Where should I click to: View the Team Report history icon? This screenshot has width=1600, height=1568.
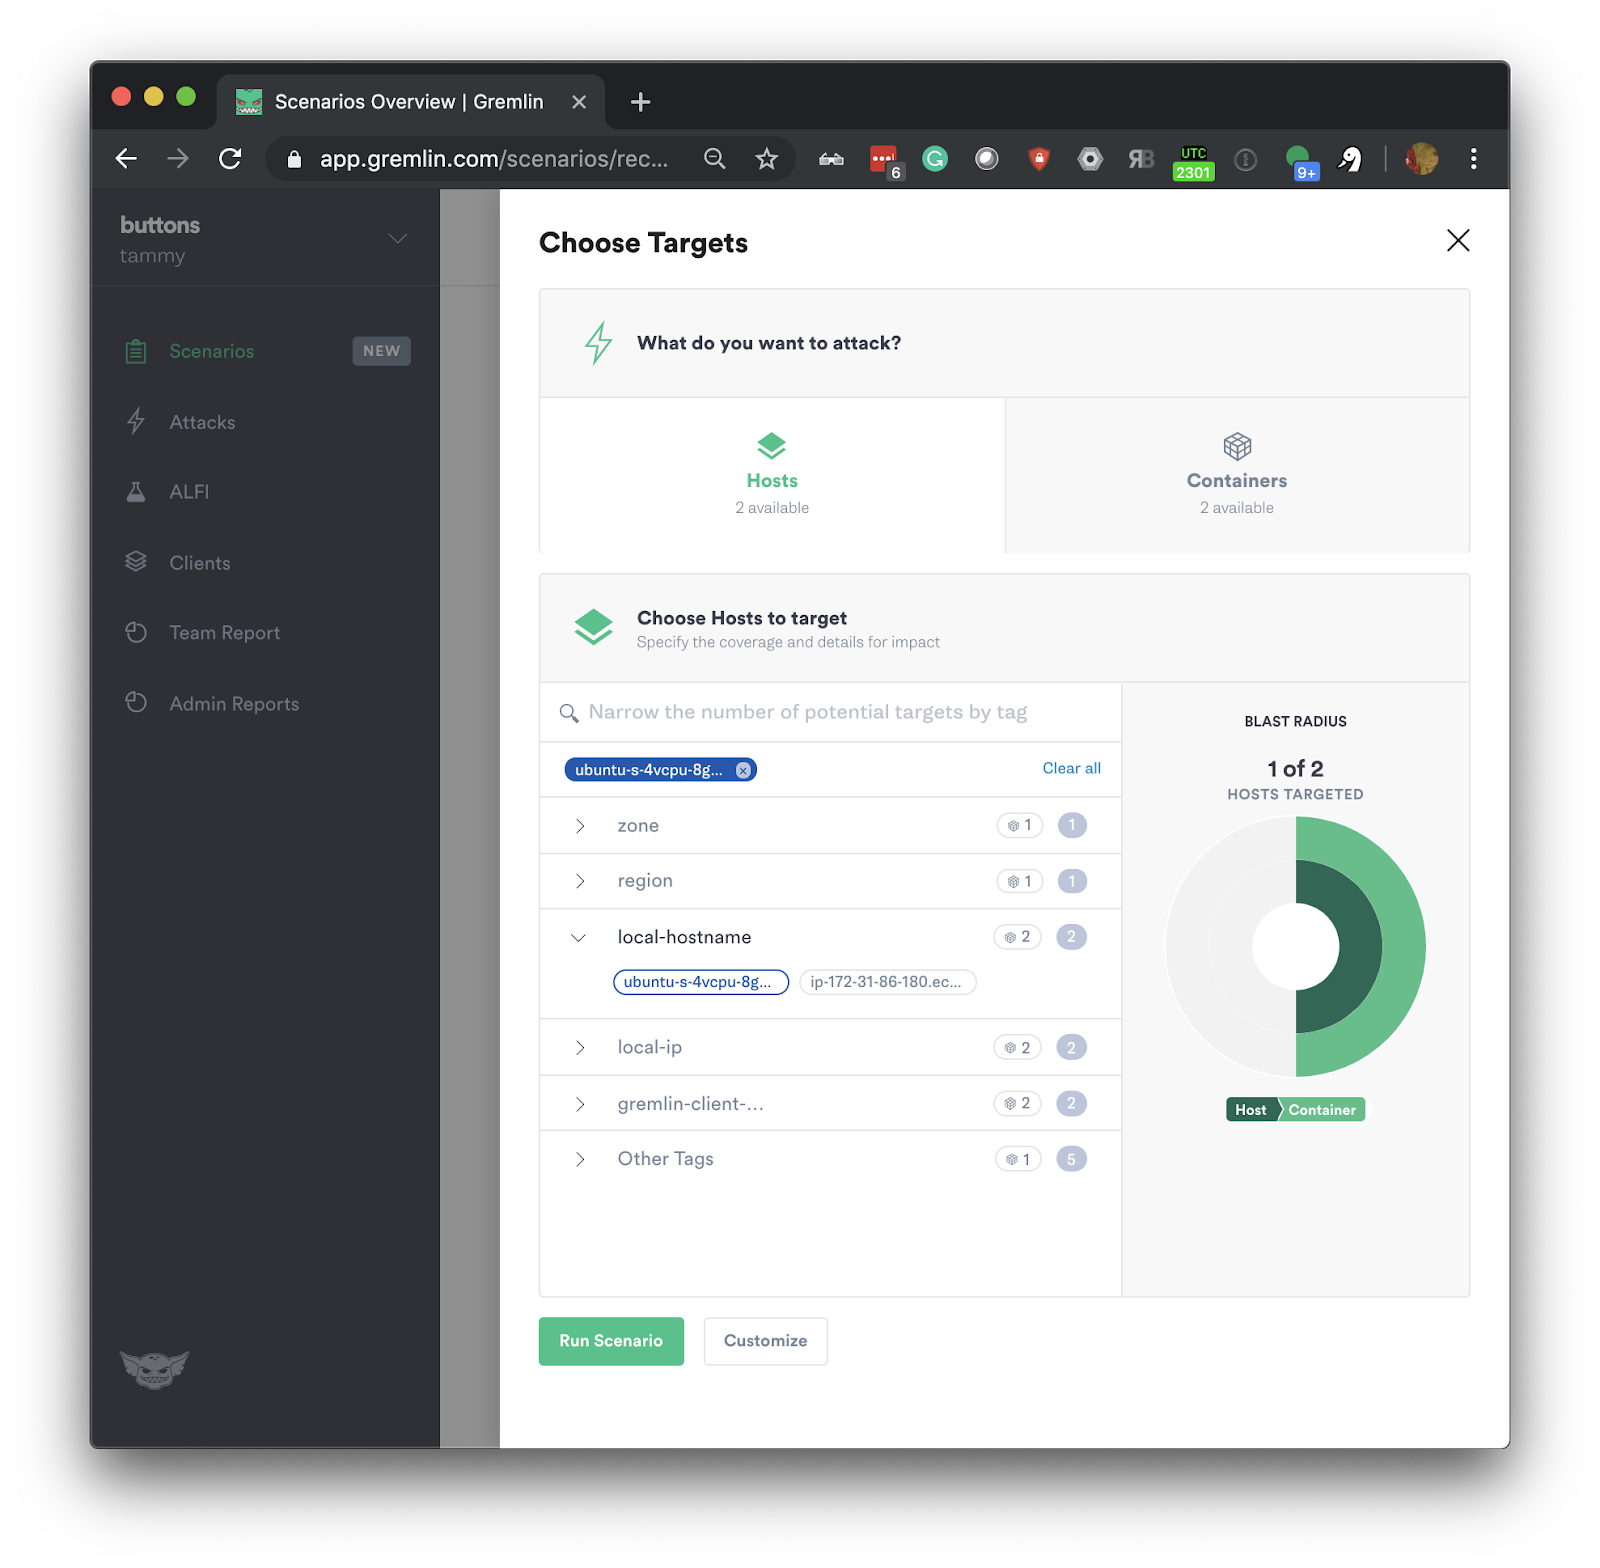[x=137, y=632]
